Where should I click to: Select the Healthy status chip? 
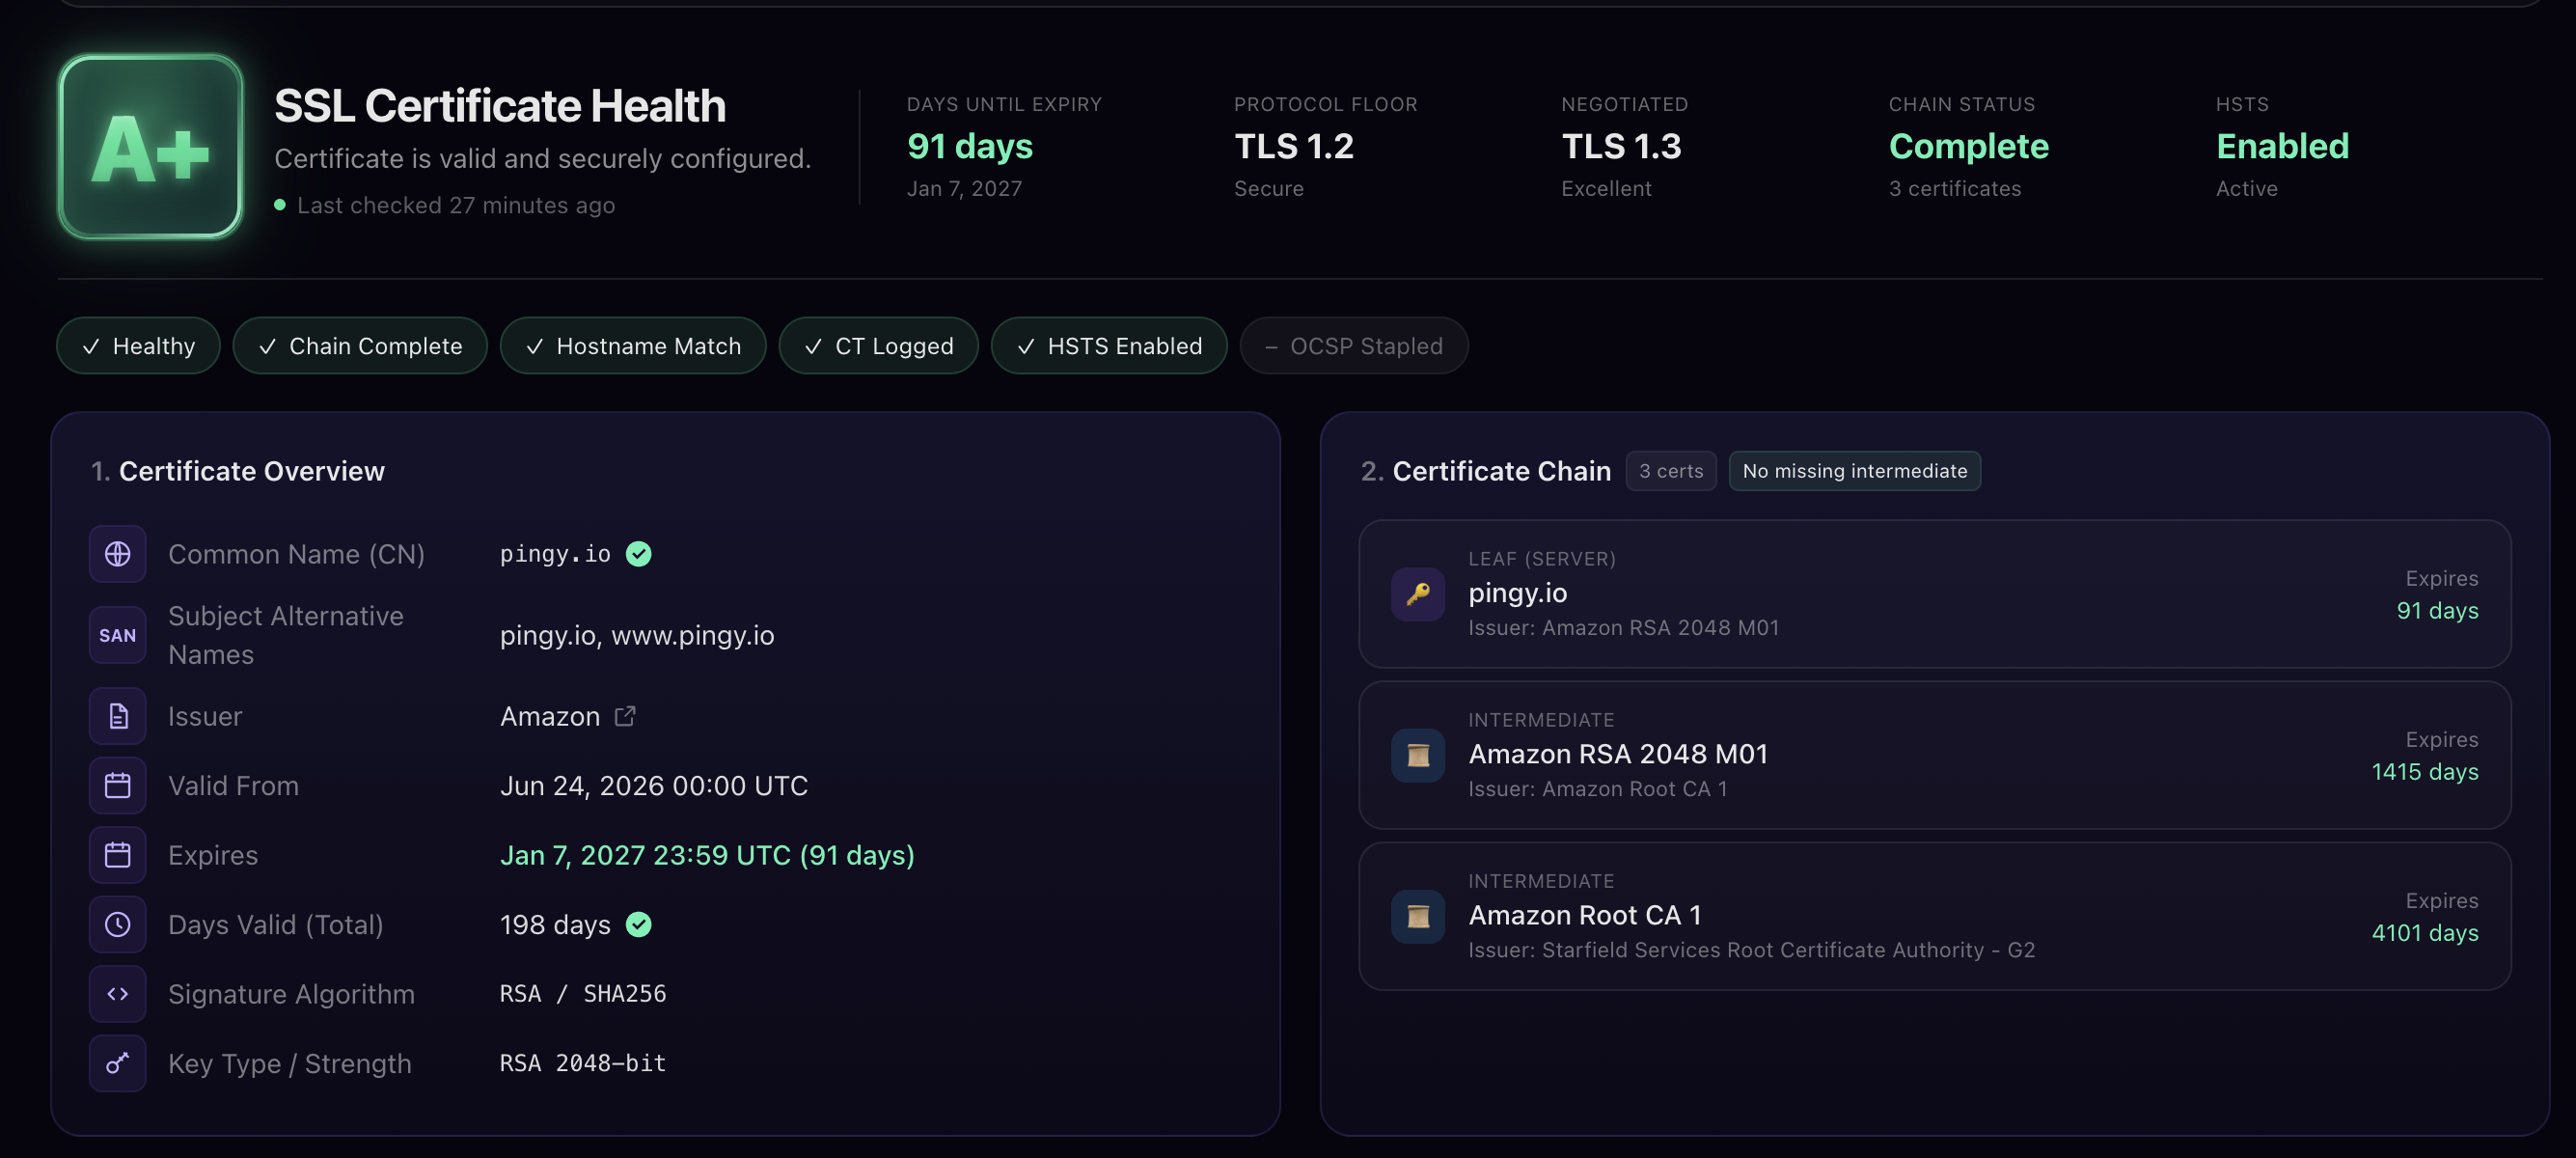(x=138, y=346)
